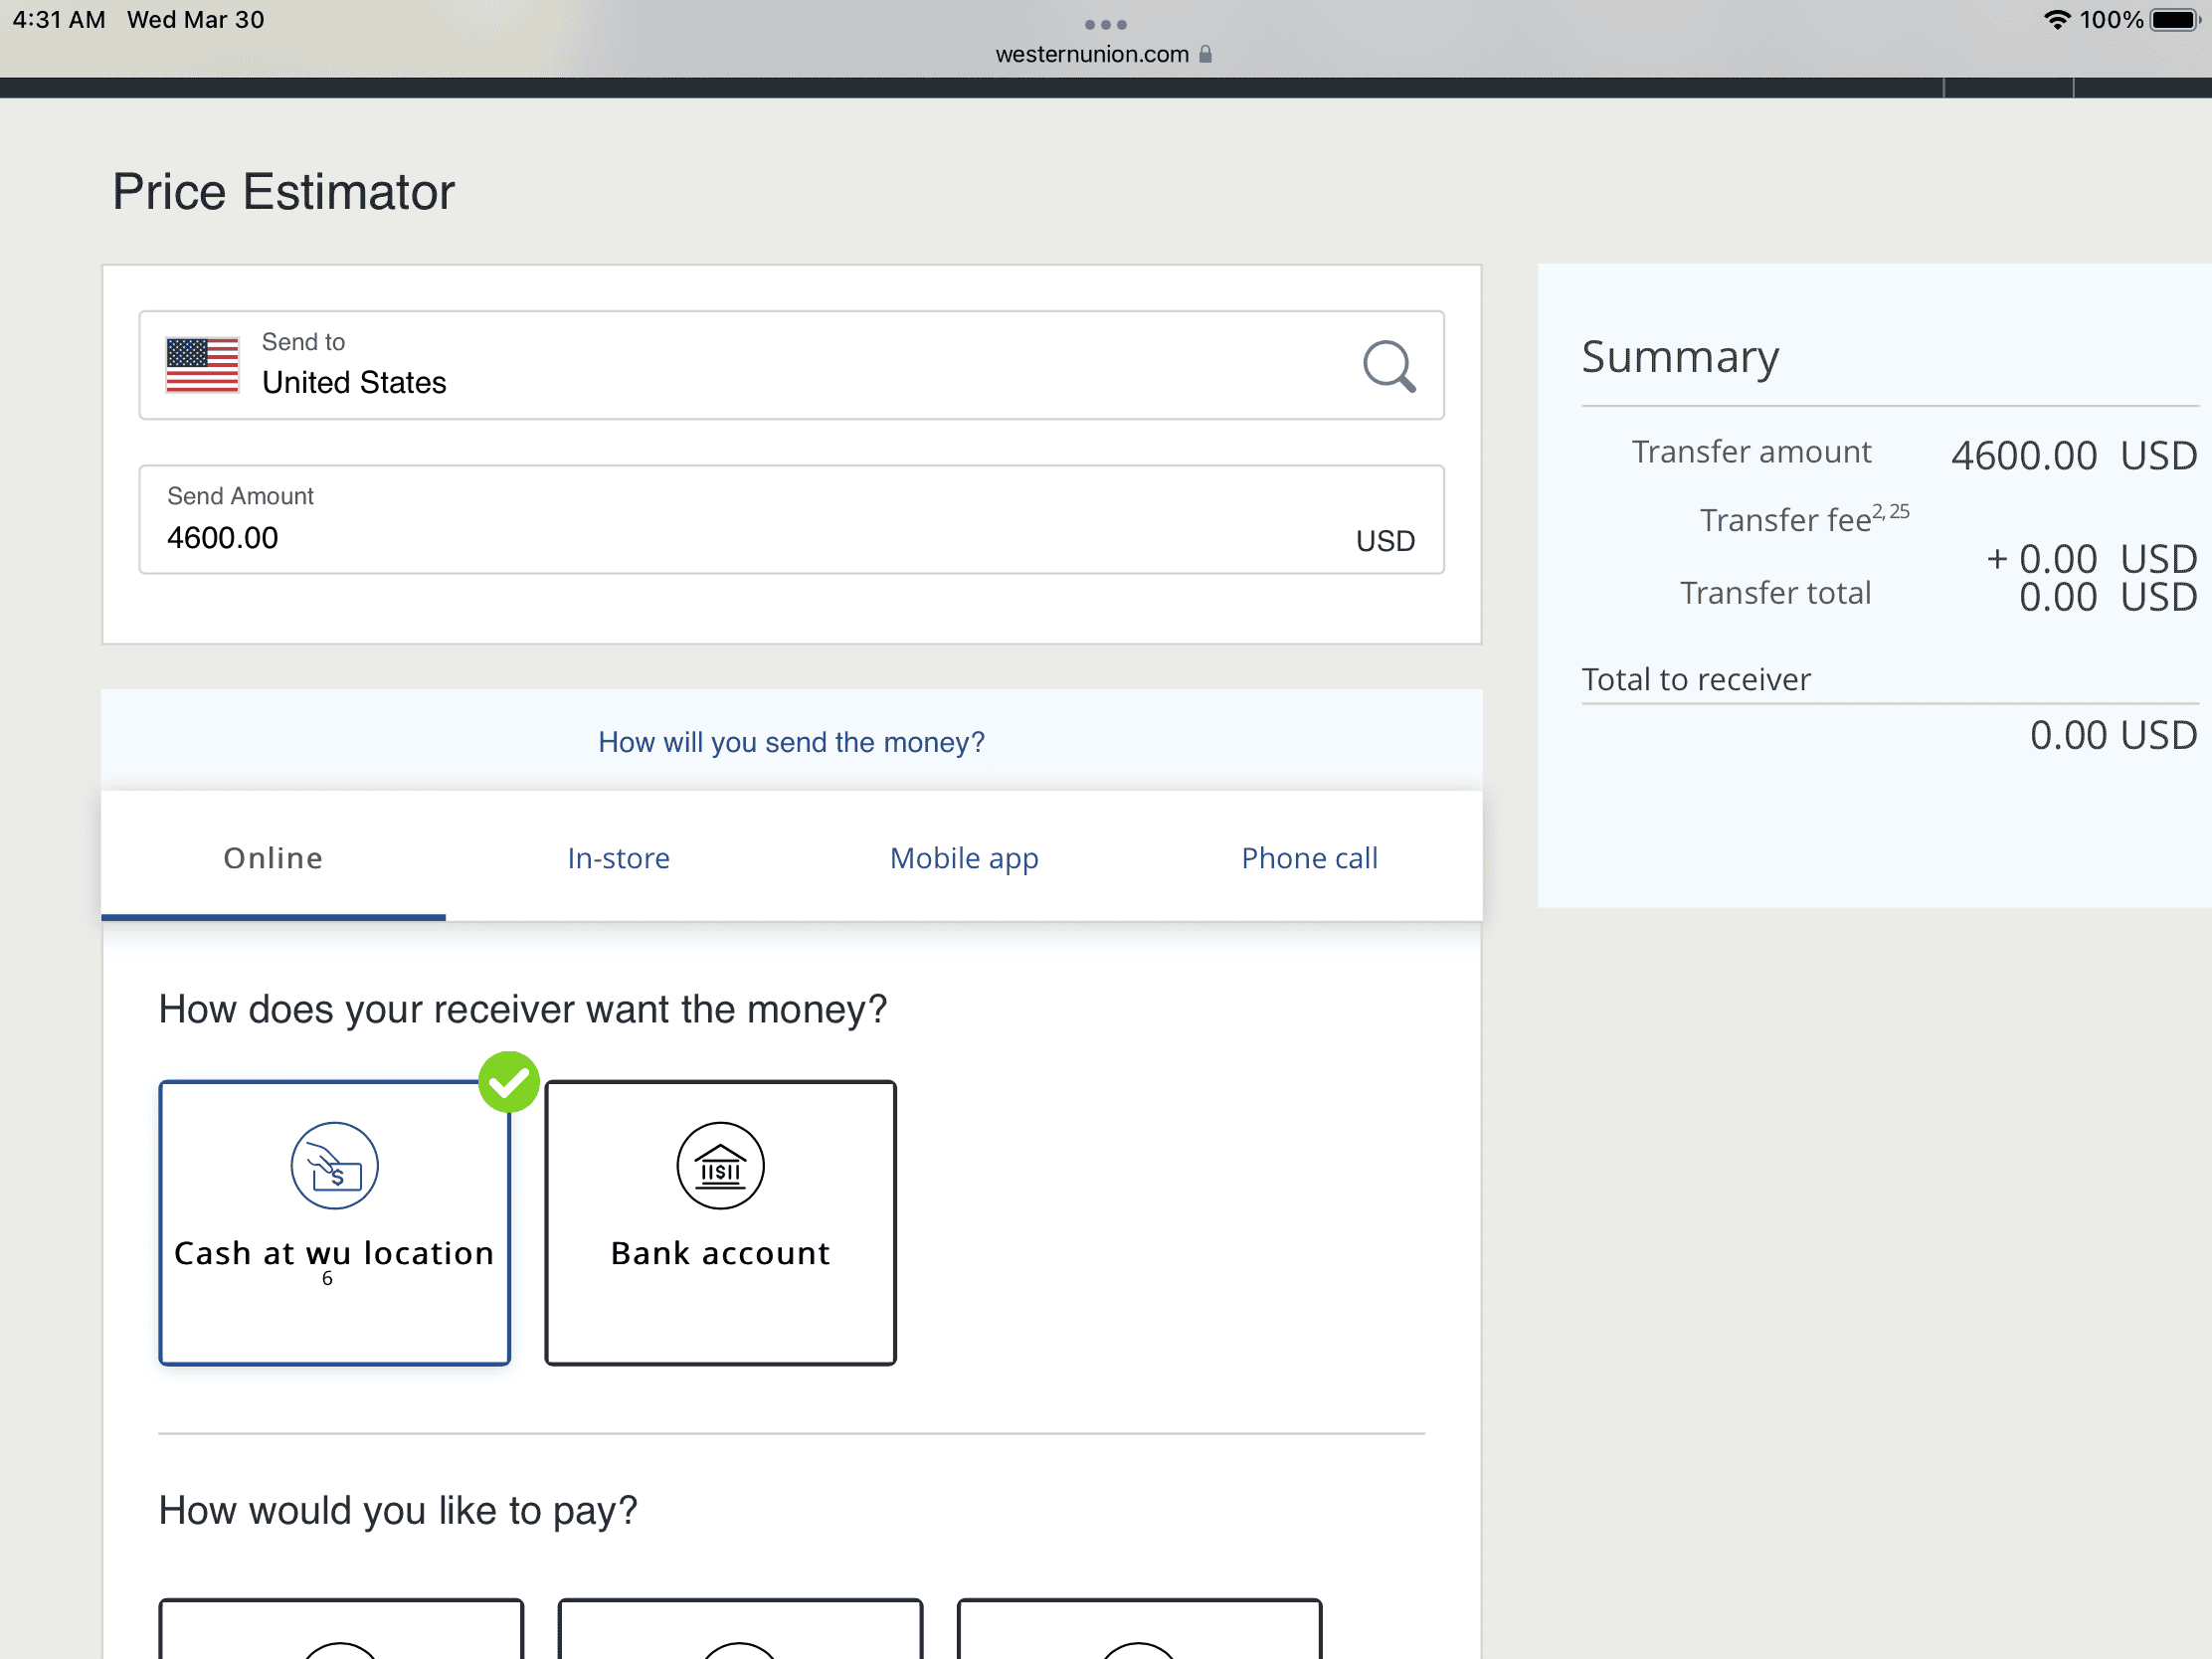2212x1659 pixels.
Task: Tap the Safari three-dot multitasking menu
Action: 1106,24
